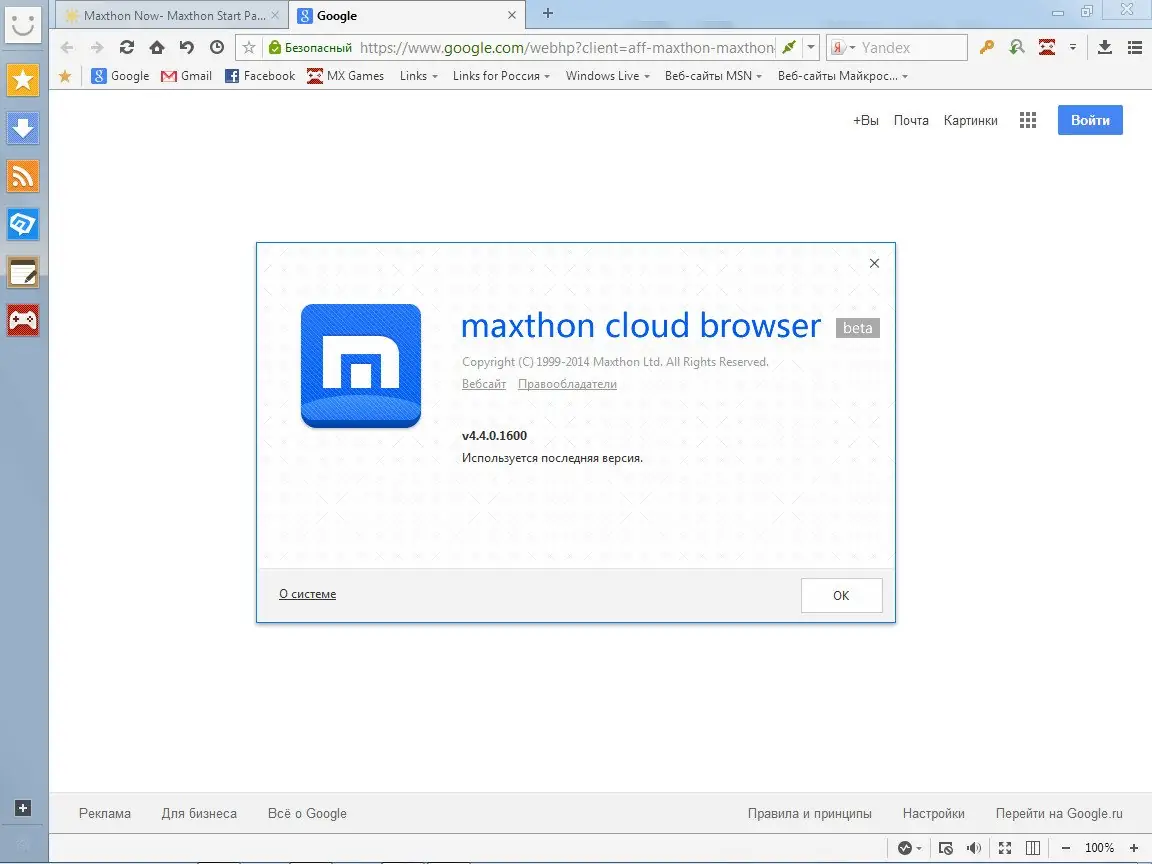Go back to previous page
Viewport: 1152px width, 864px height.
tap(67, 48)
